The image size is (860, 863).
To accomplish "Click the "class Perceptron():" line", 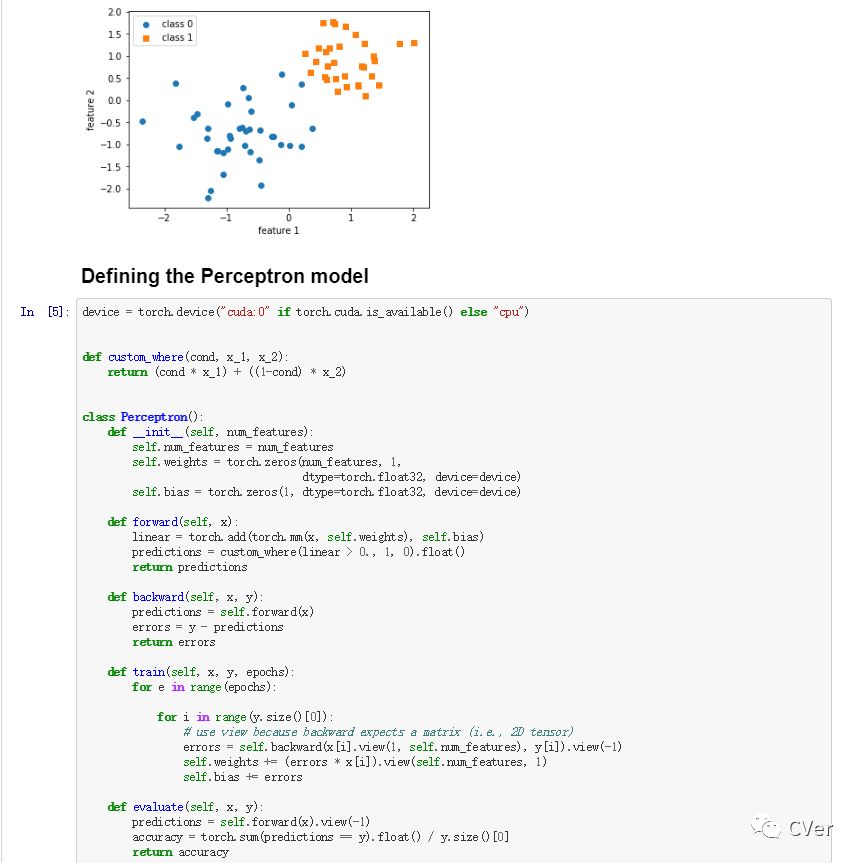I will click(142, 417).
